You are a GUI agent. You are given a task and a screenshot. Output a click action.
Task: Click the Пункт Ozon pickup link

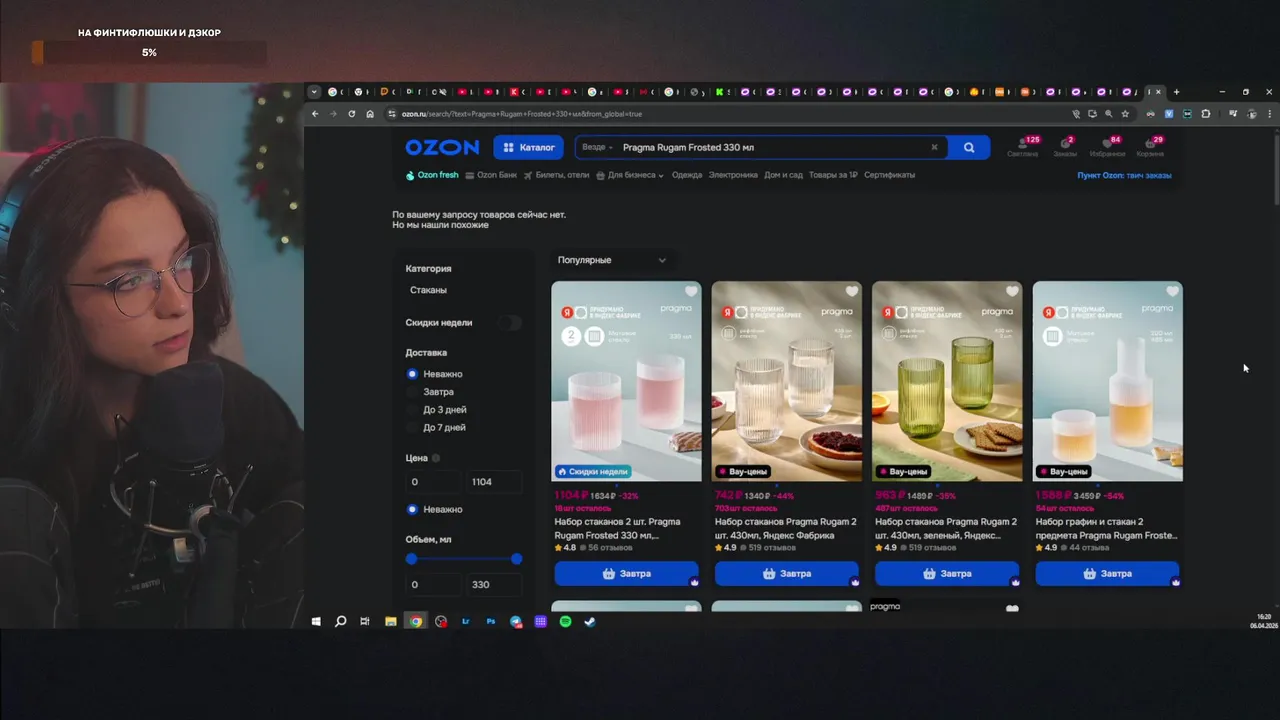click(1124, 175)
